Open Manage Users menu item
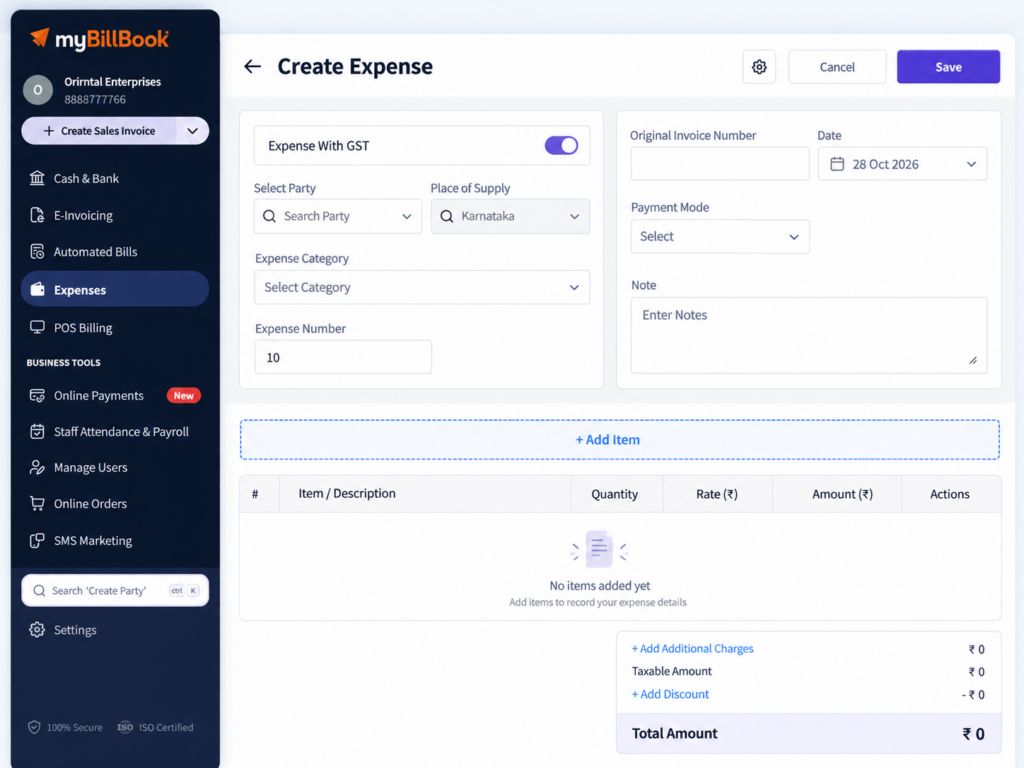The width and height of the screenshot is (1024, 768). click(115, 468)
